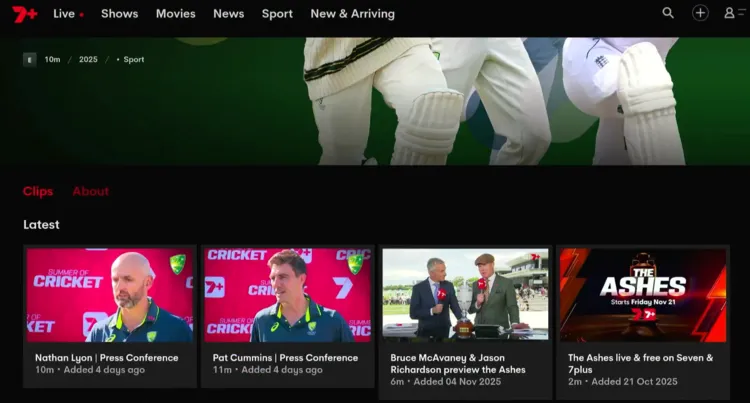
Task: Open the Sport menu item
Action: [277, 14]
